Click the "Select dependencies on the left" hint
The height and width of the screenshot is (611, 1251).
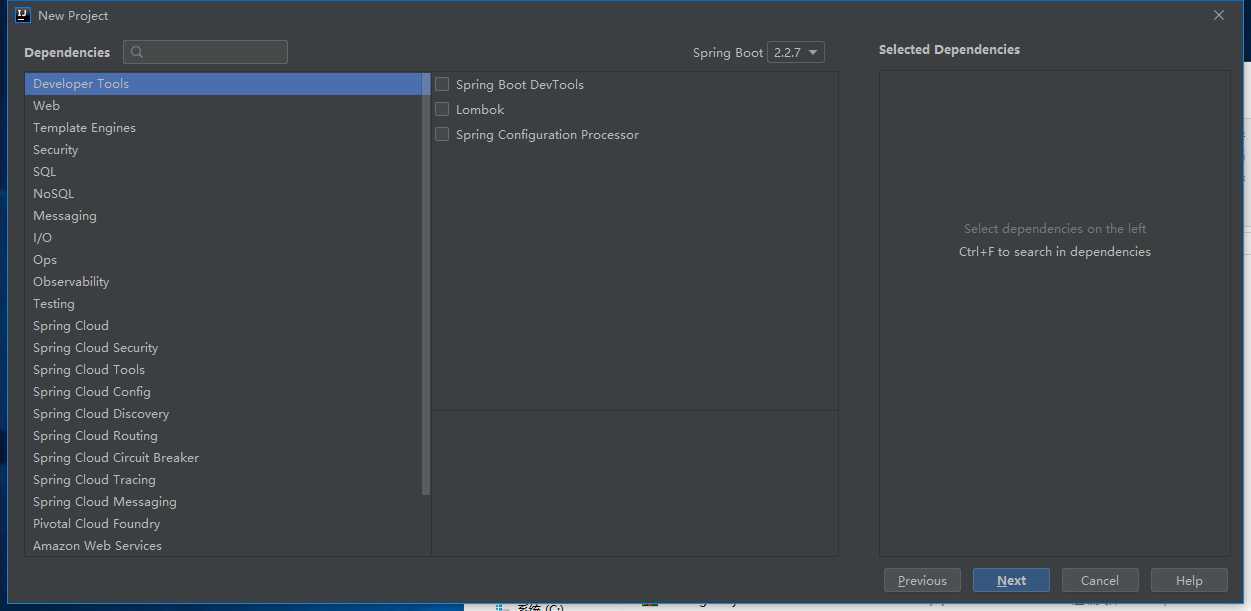(1055, 229)
